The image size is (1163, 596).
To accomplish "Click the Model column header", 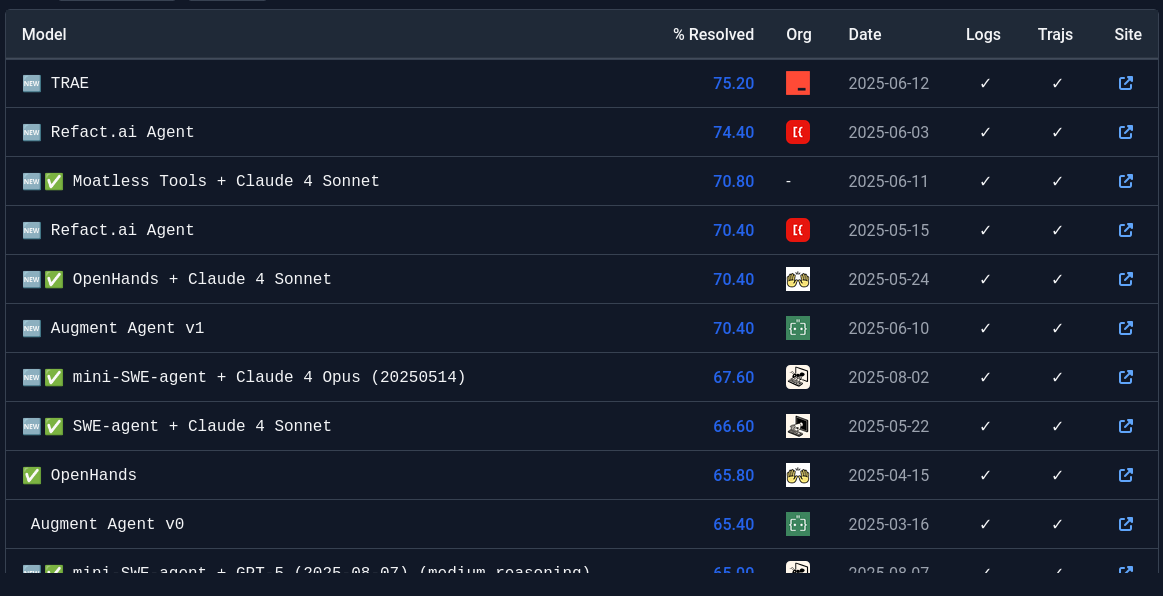I will click(x=44, y=35).
